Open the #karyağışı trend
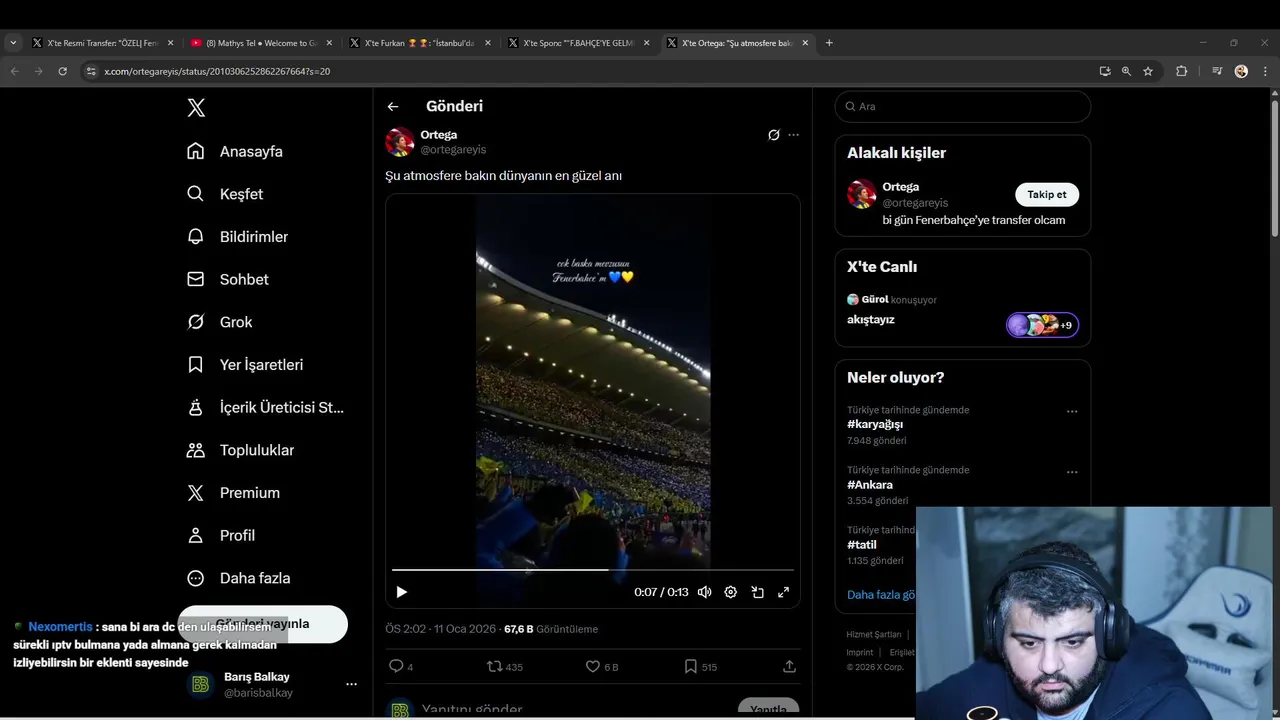Image resolution: width=1280 pixels, height=720 pixels. (x=874, y=424)
